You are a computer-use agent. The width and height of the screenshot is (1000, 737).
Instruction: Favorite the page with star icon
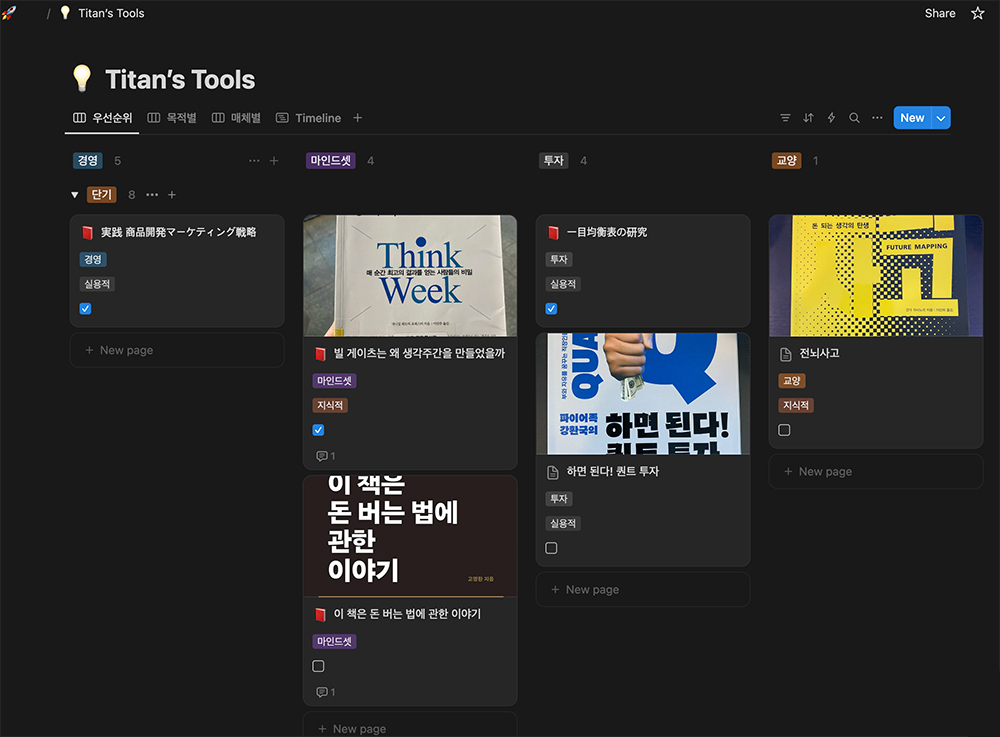tap(977, 13)
